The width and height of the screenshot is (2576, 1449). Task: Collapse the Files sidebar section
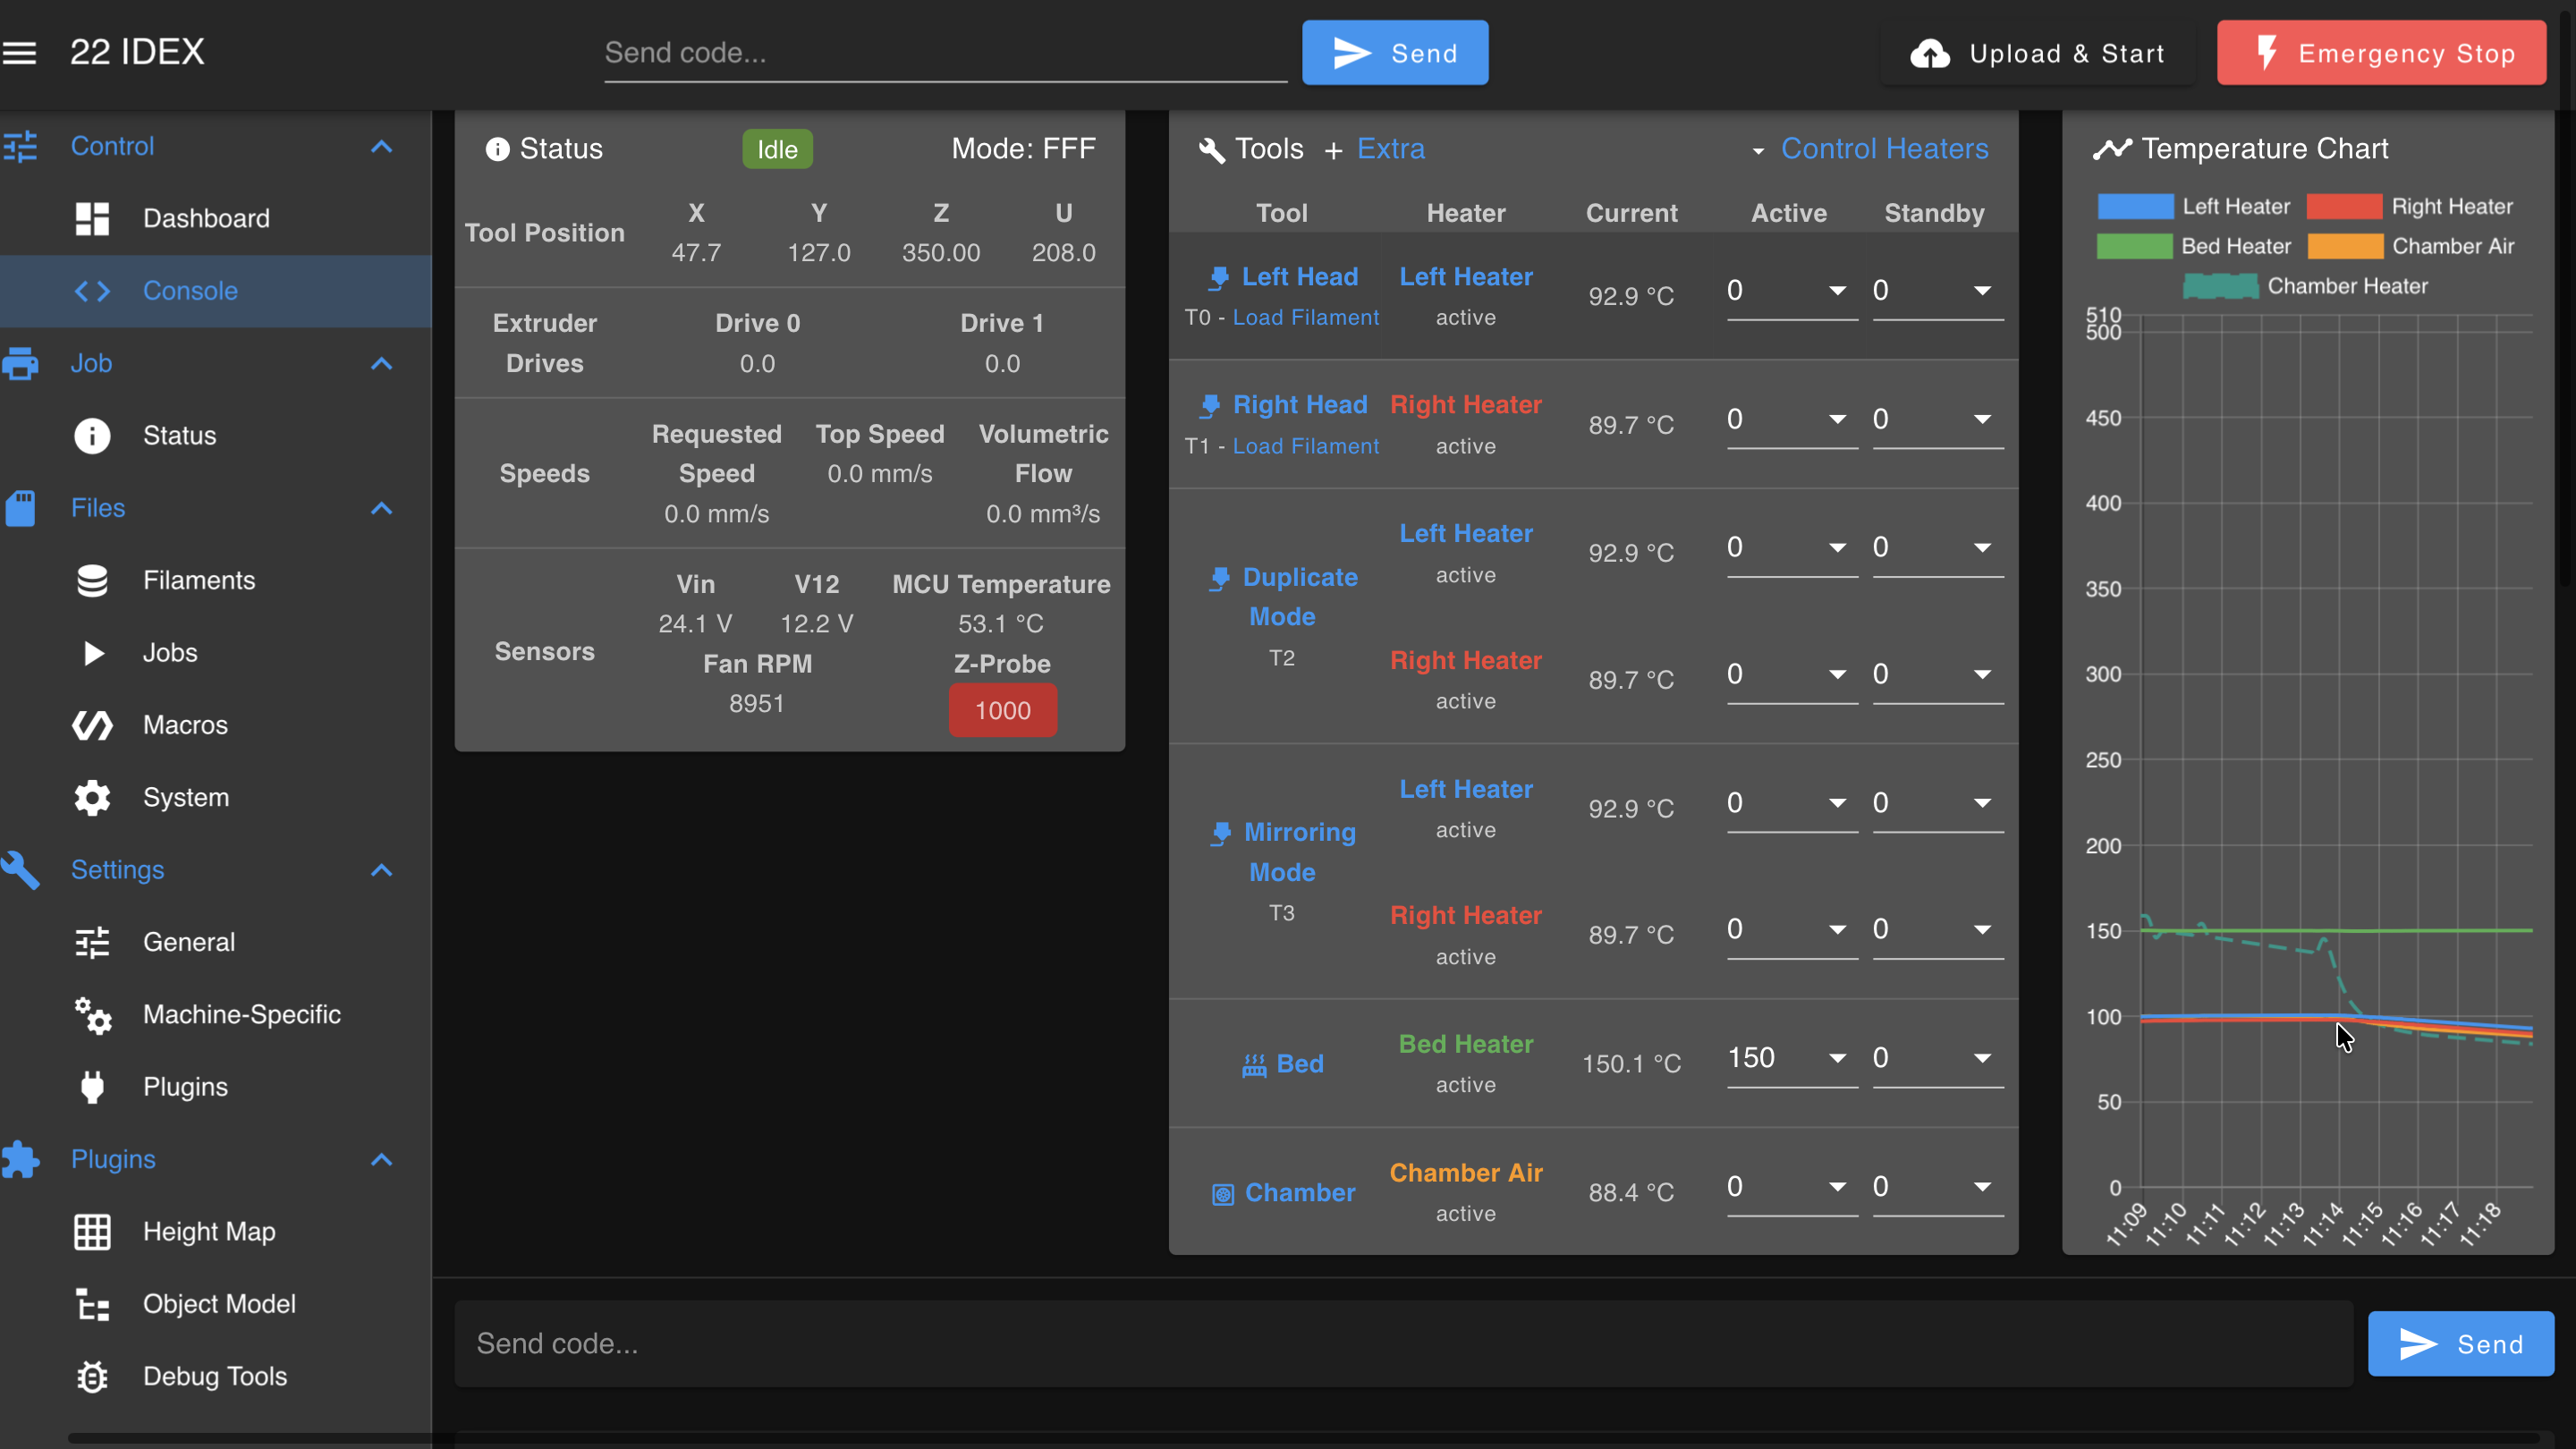381,508
